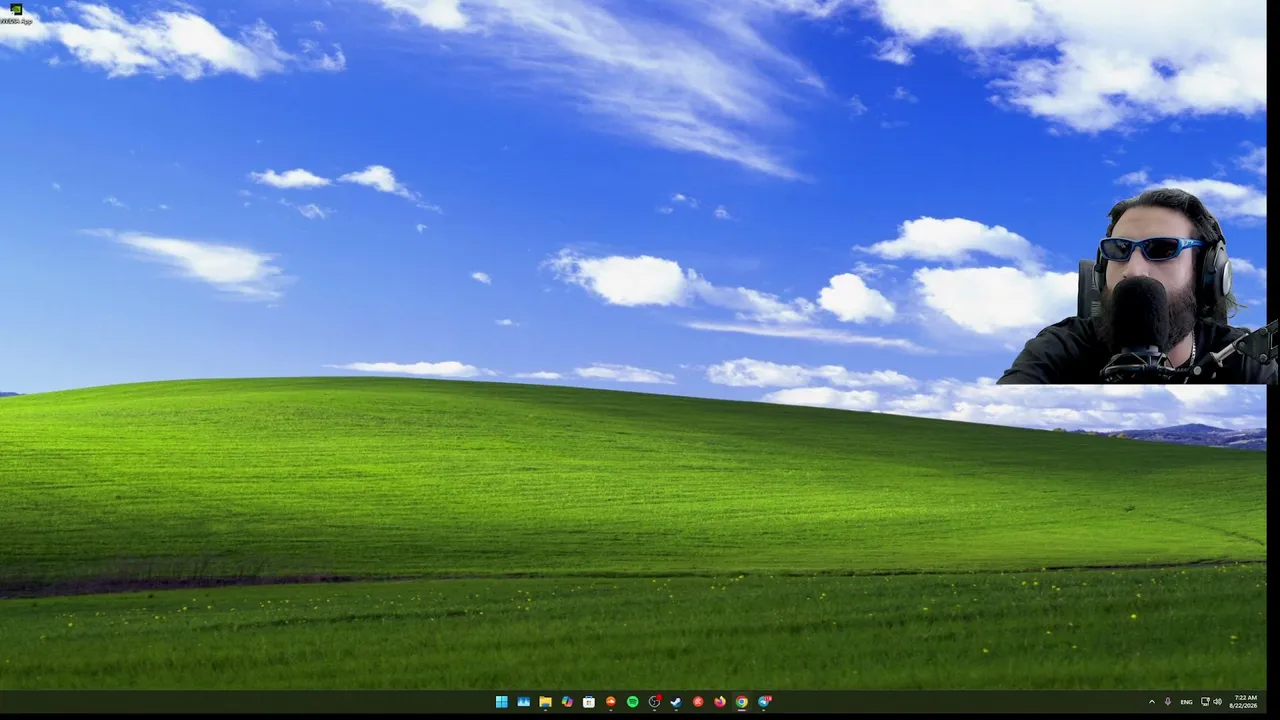The image size is (1280, 720).
Task: Open the Windows Start menu
Action: (x=501, y=702)
